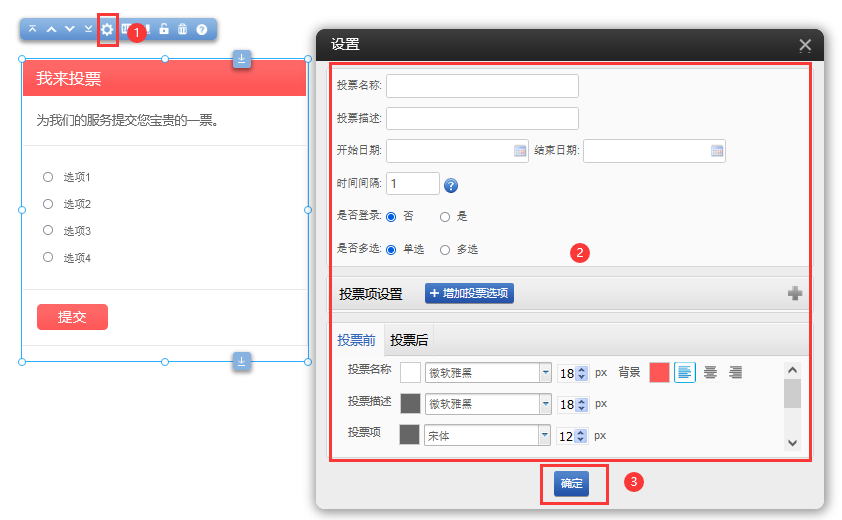Click the bring-to-top arrow icon in toolbar
Viewport: 842px width, 520px height.
pyautogui.click(x=33, y=29)
